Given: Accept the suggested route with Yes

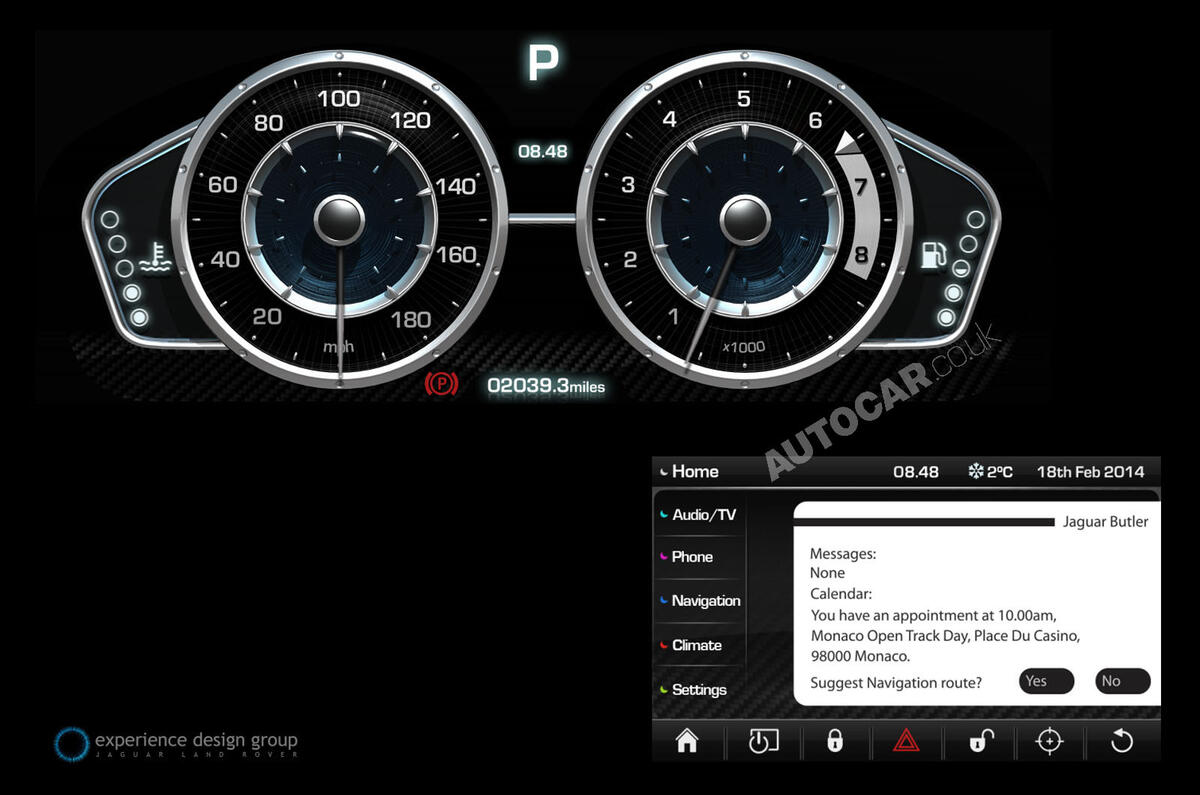Looking at the screenshot, I should [x=1045, y=681].
